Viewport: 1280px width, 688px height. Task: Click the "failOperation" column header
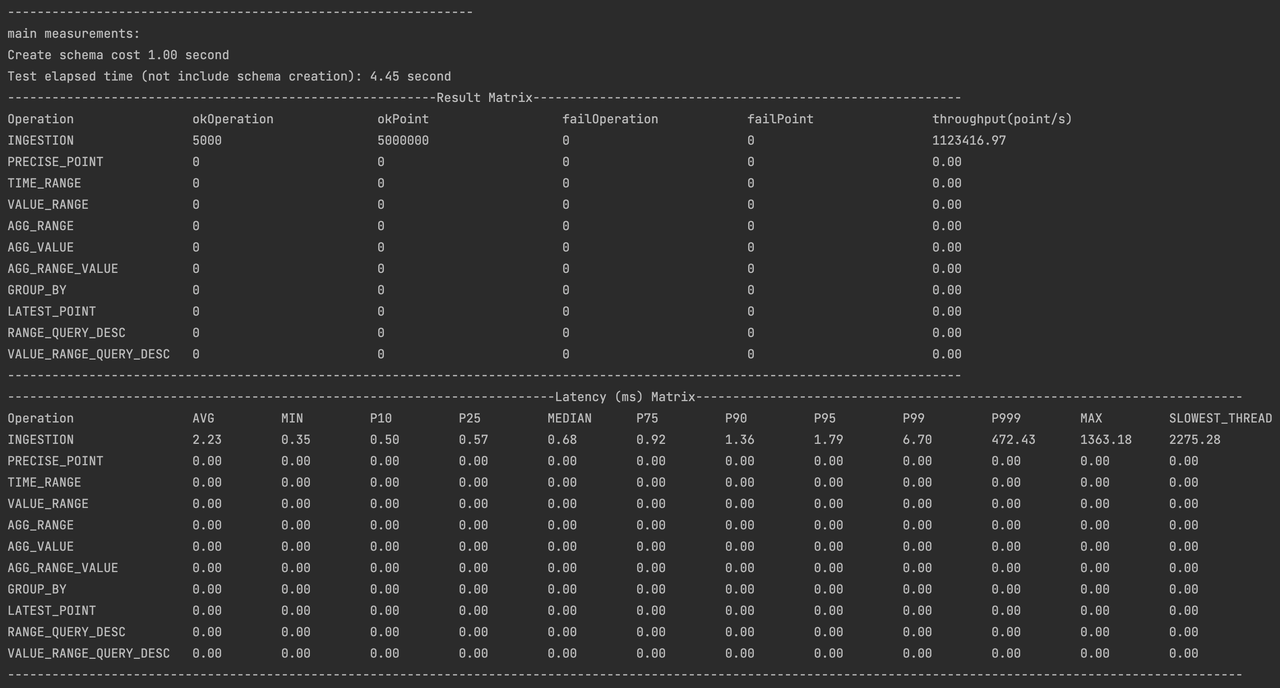[x=610, y=119]
